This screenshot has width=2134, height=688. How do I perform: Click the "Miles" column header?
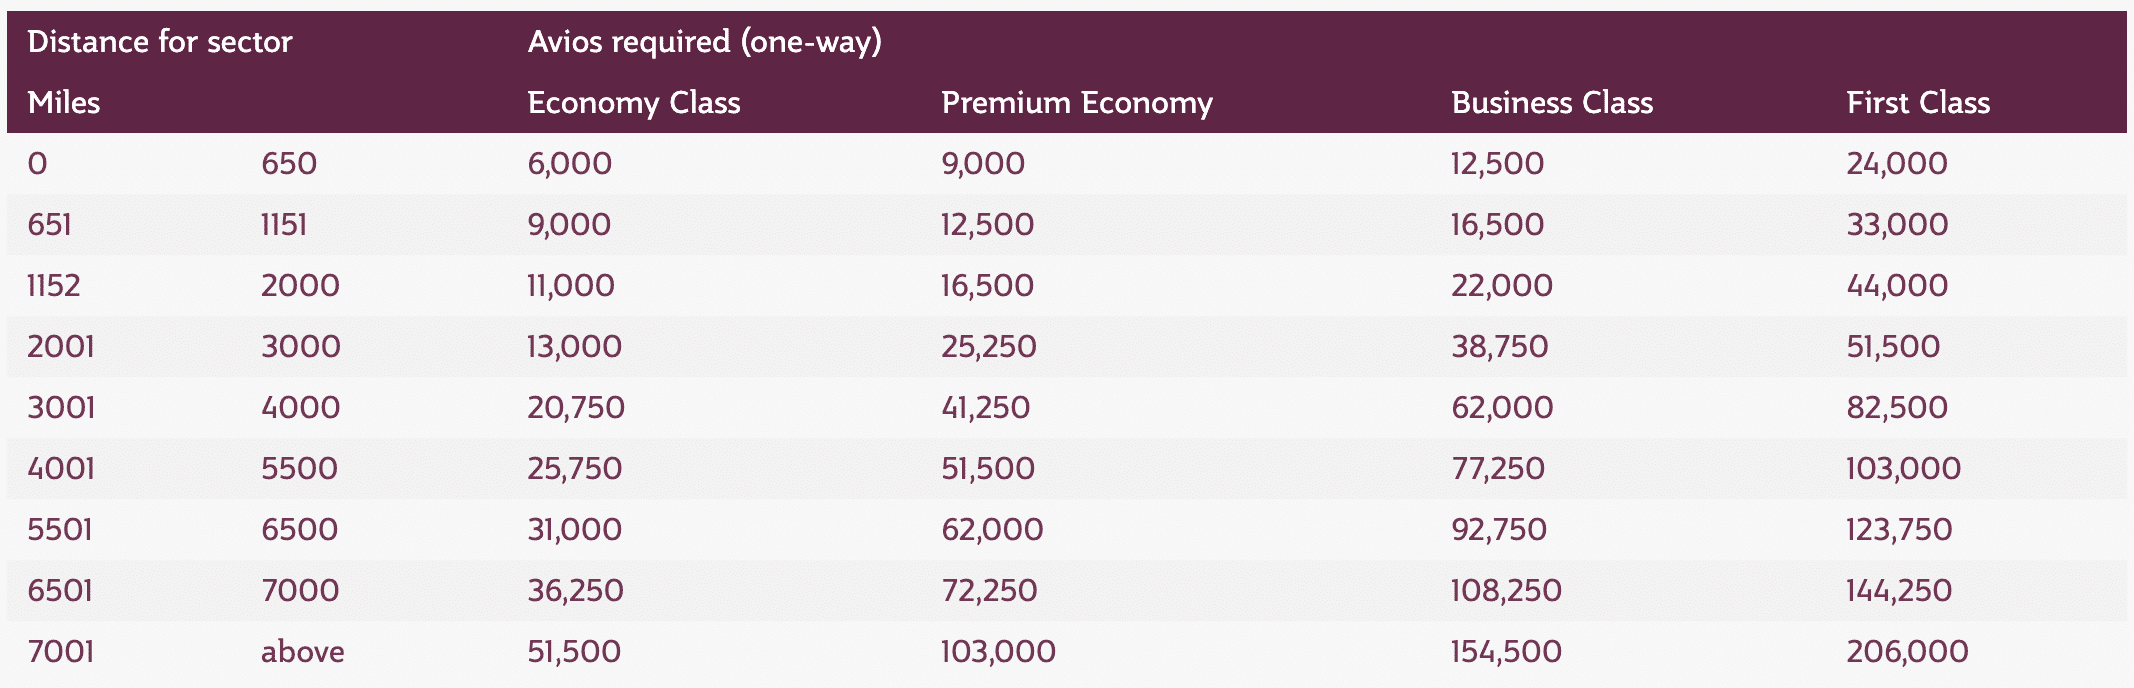(63, 103)
